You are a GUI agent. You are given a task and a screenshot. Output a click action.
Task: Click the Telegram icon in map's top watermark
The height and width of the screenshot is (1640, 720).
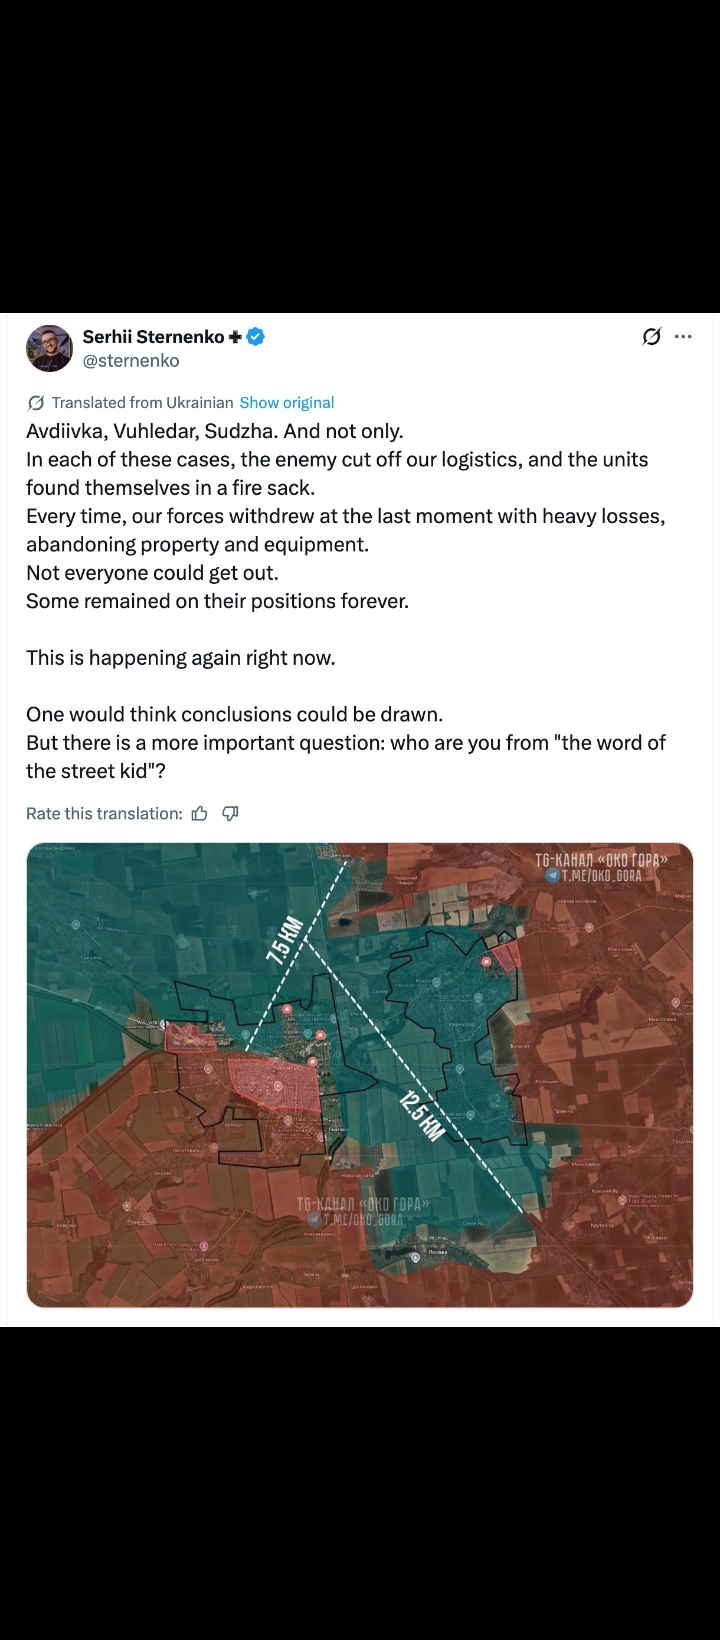pyautogui.click(x=552, y=876)
